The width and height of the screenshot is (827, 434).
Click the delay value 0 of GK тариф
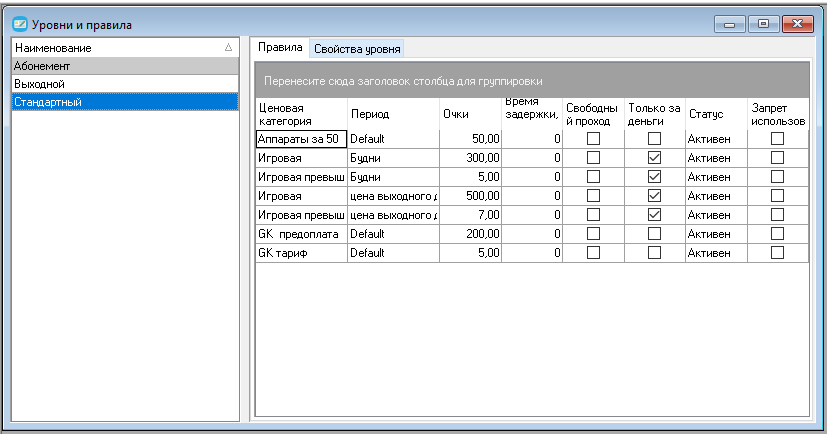coord(532,253)
